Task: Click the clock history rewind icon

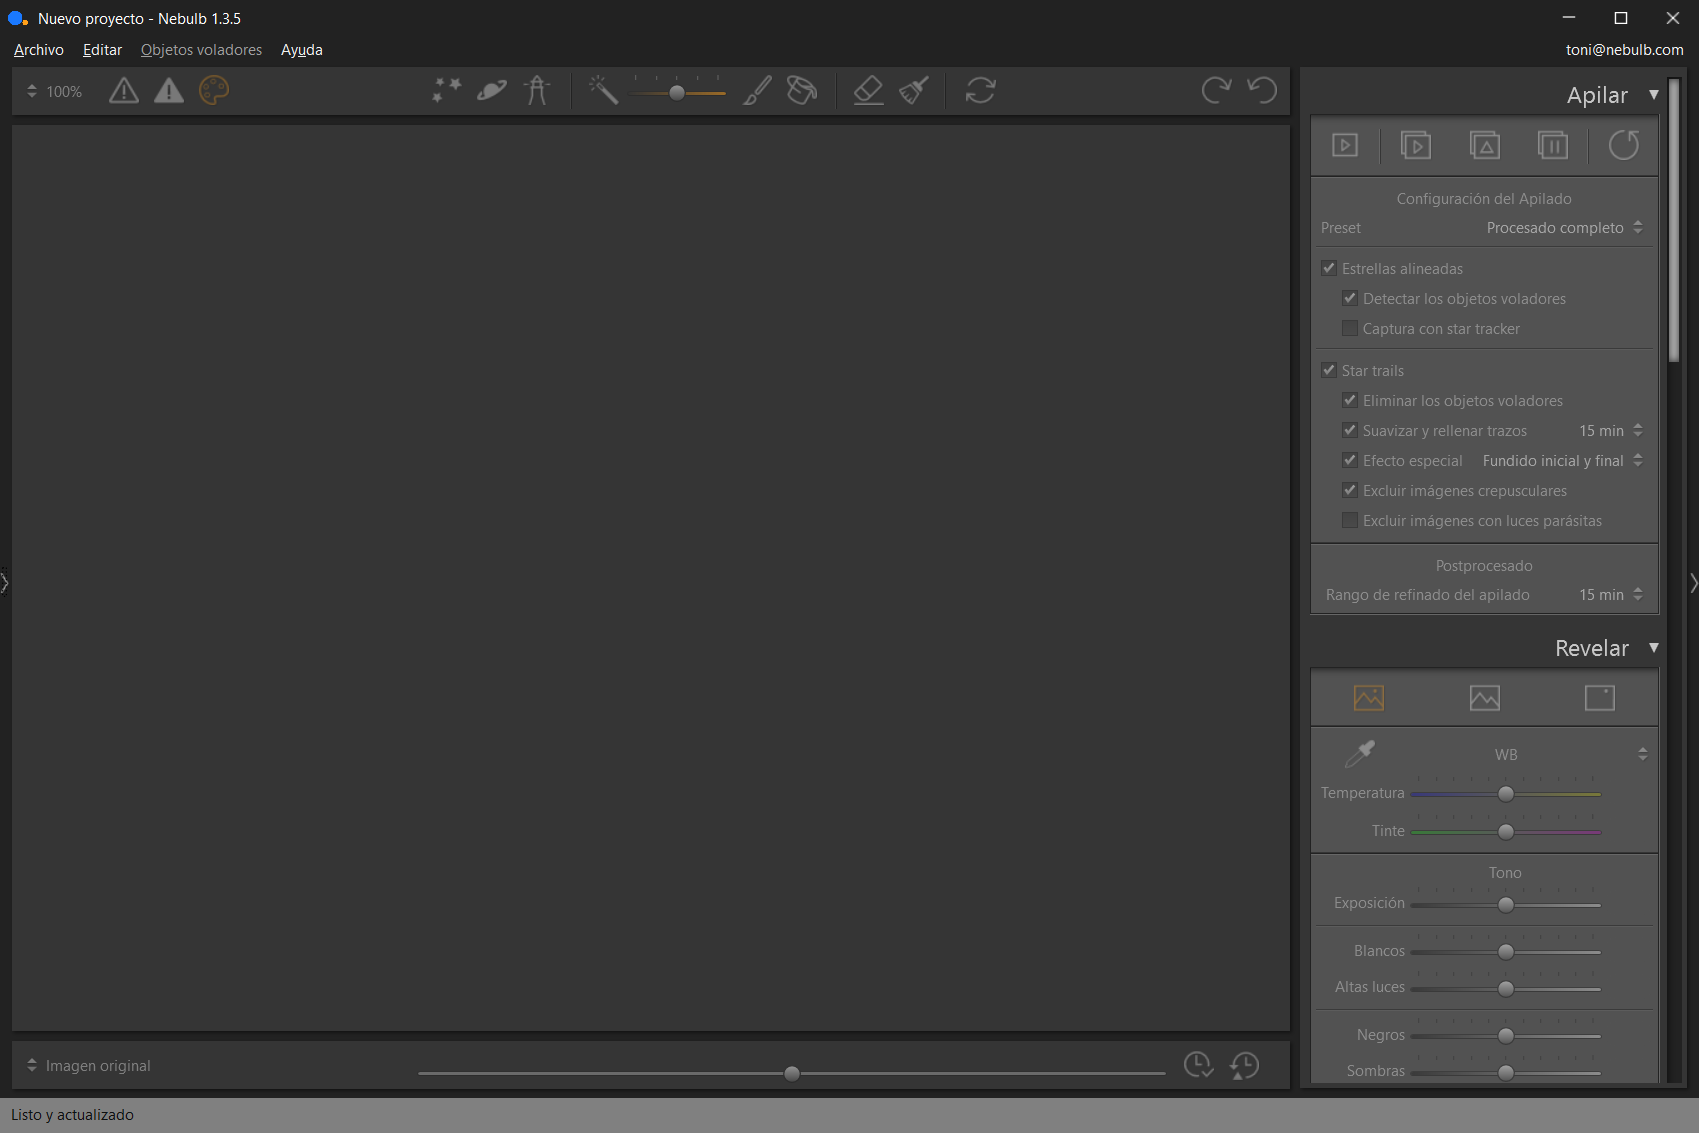Action: point(1244,1065)
